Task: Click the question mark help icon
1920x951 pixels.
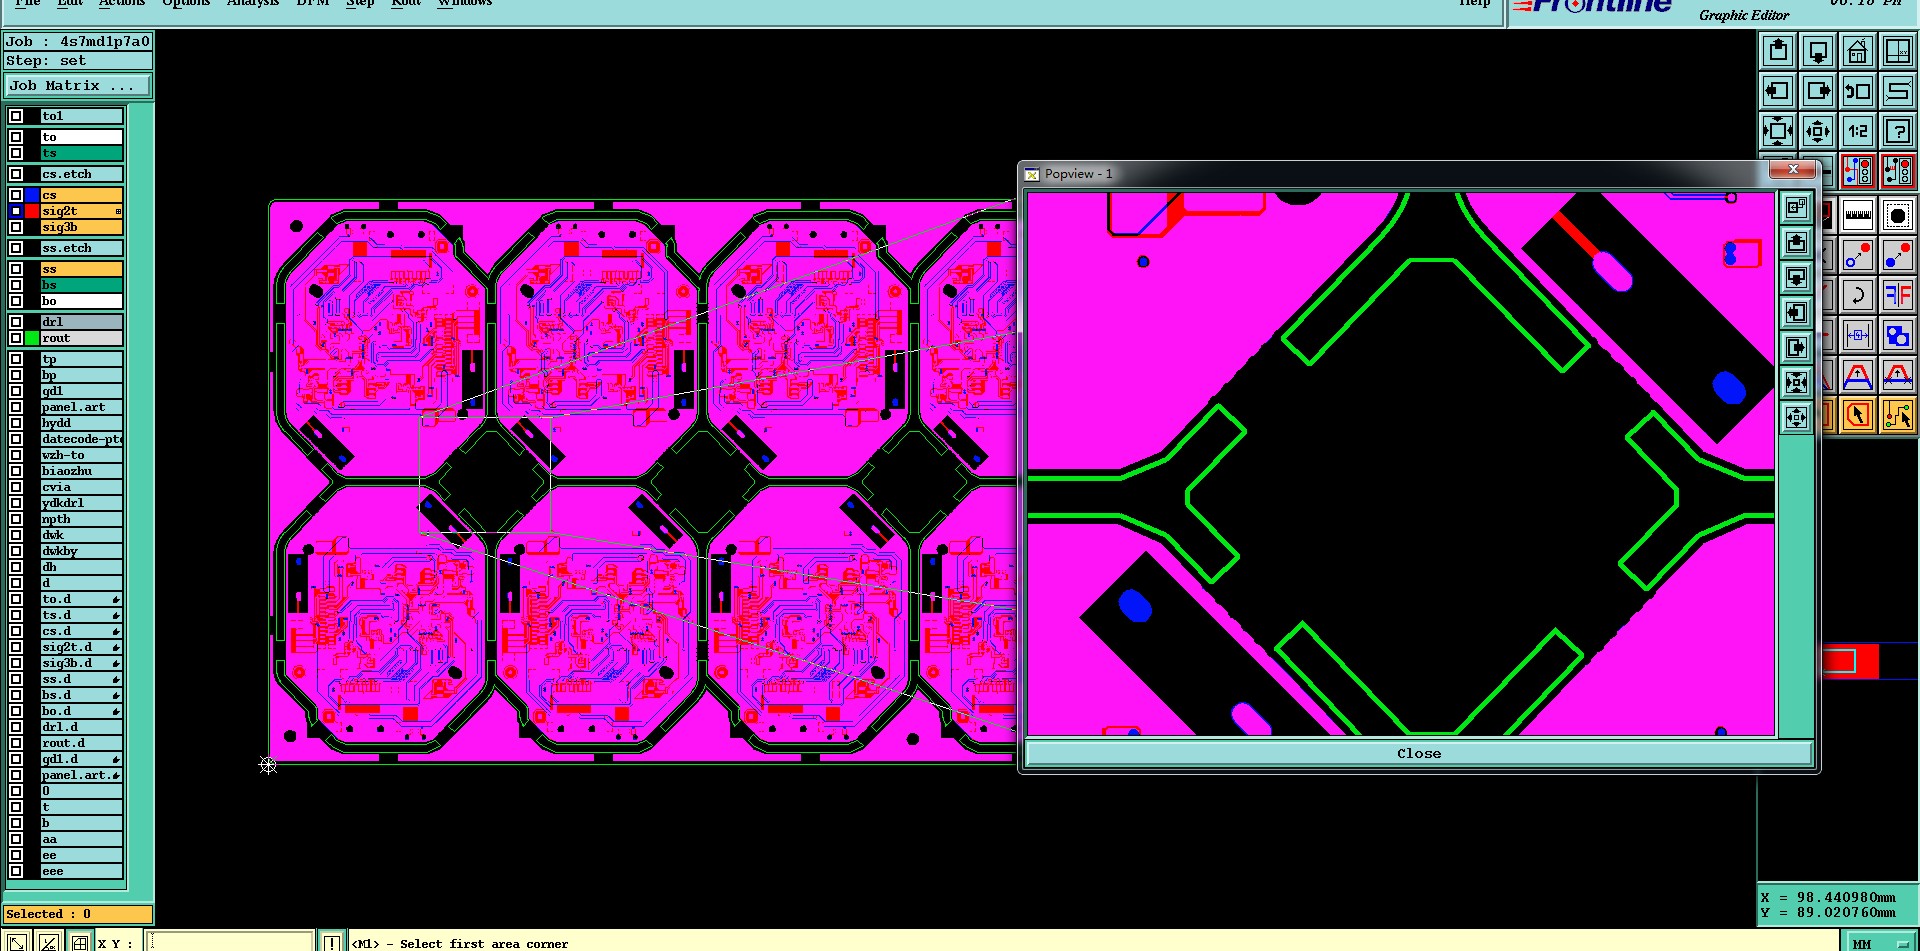Action: pos(1897,131)
